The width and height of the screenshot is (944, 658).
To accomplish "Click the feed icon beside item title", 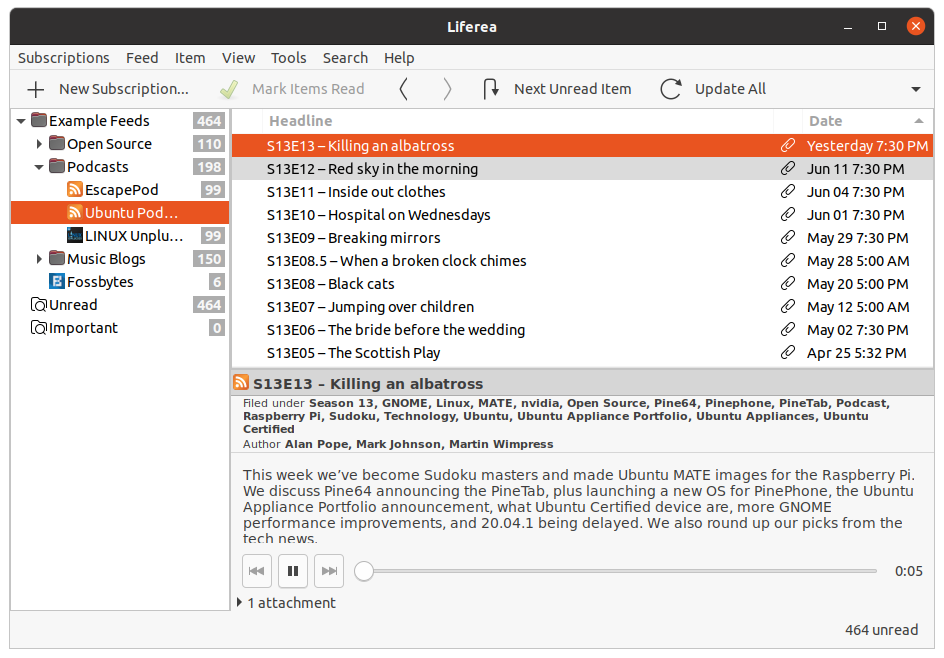I will point(241,382).
